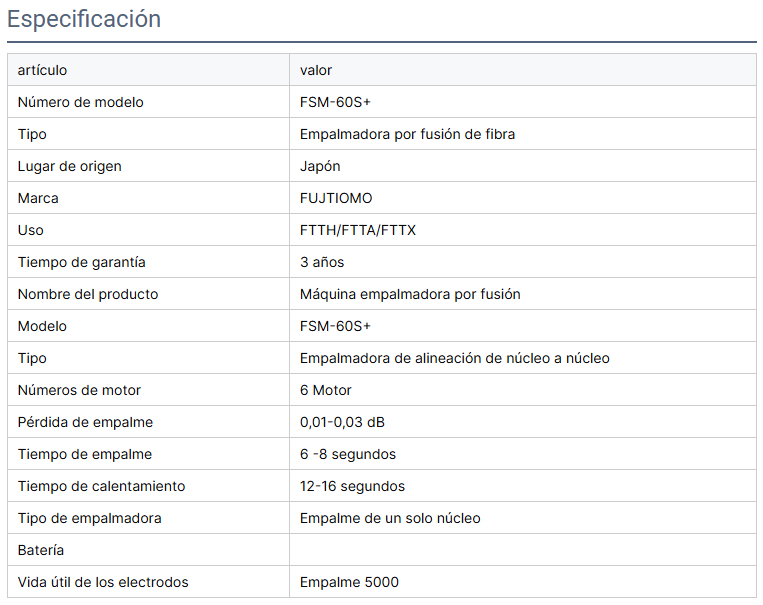Screen dimensions: 763x605
Task: Select the FUJTIOMO brand value
Action: (336, 198)
